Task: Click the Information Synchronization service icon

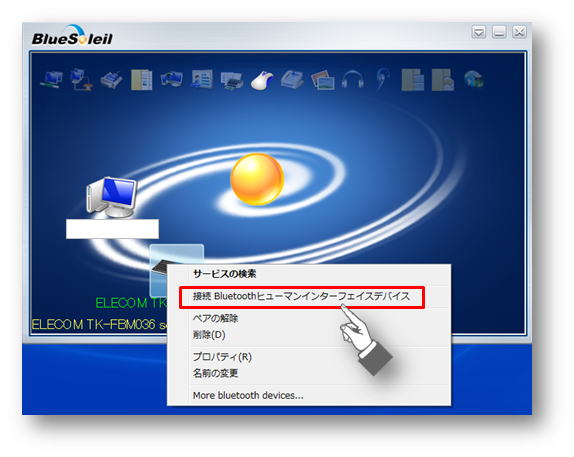Action: pyautogui.click(x=171, y=79)
